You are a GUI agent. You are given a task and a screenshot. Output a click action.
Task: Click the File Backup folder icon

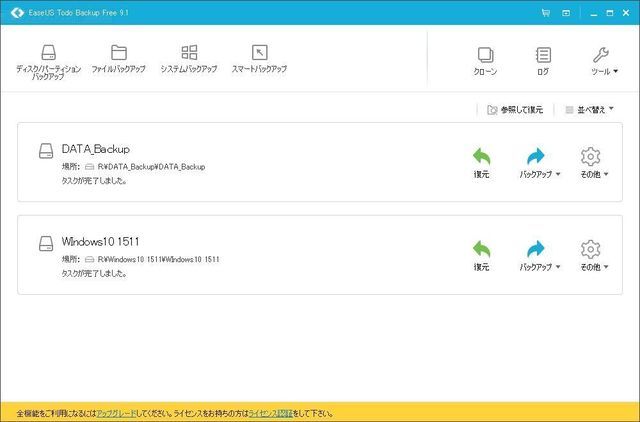[x=118, y=53]
